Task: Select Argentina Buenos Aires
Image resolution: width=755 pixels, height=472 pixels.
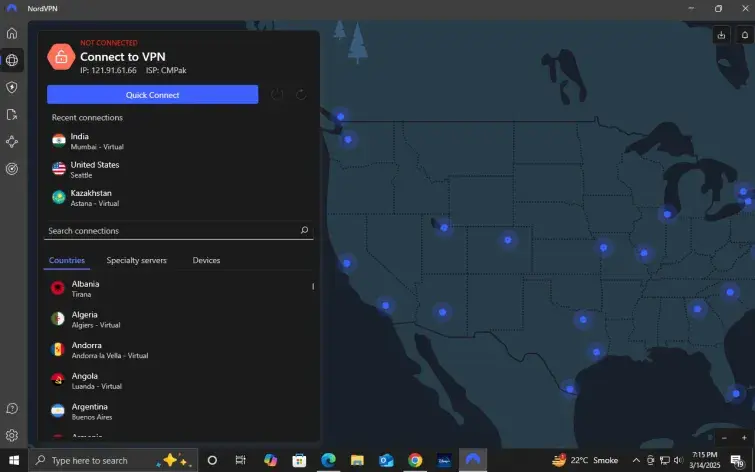Action: (178, 411)
